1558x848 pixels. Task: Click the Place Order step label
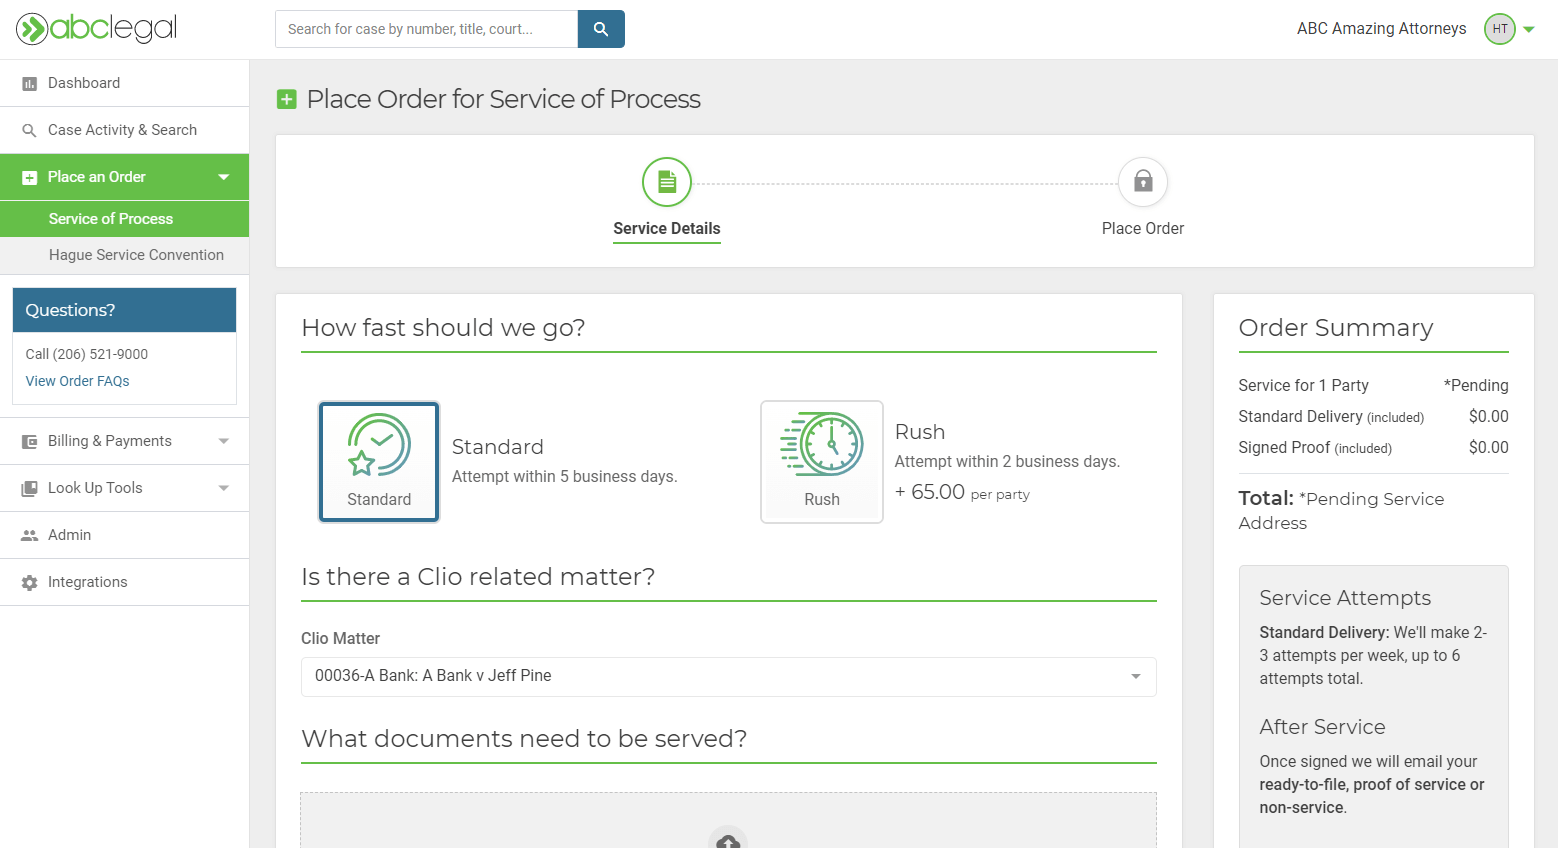point(1143,229)
